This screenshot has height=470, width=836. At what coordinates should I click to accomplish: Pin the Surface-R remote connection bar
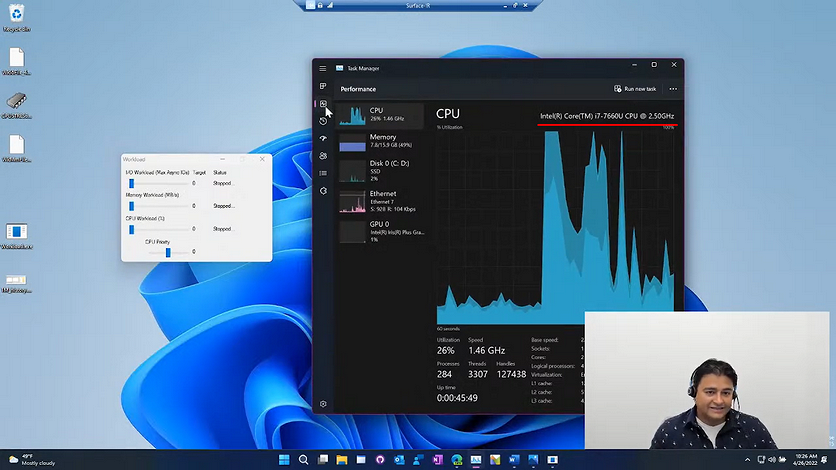311,5
